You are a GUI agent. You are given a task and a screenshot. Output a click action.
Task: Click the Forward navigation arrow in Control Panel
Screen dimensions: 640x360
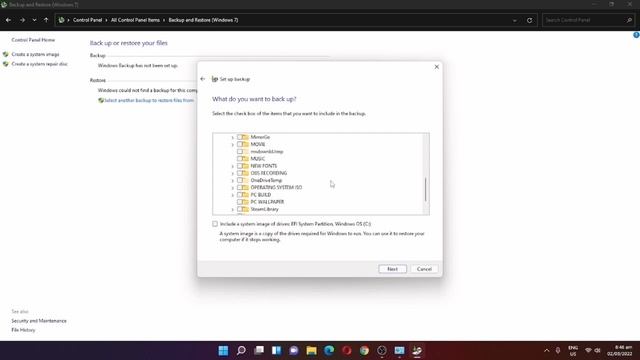point(22,20)
